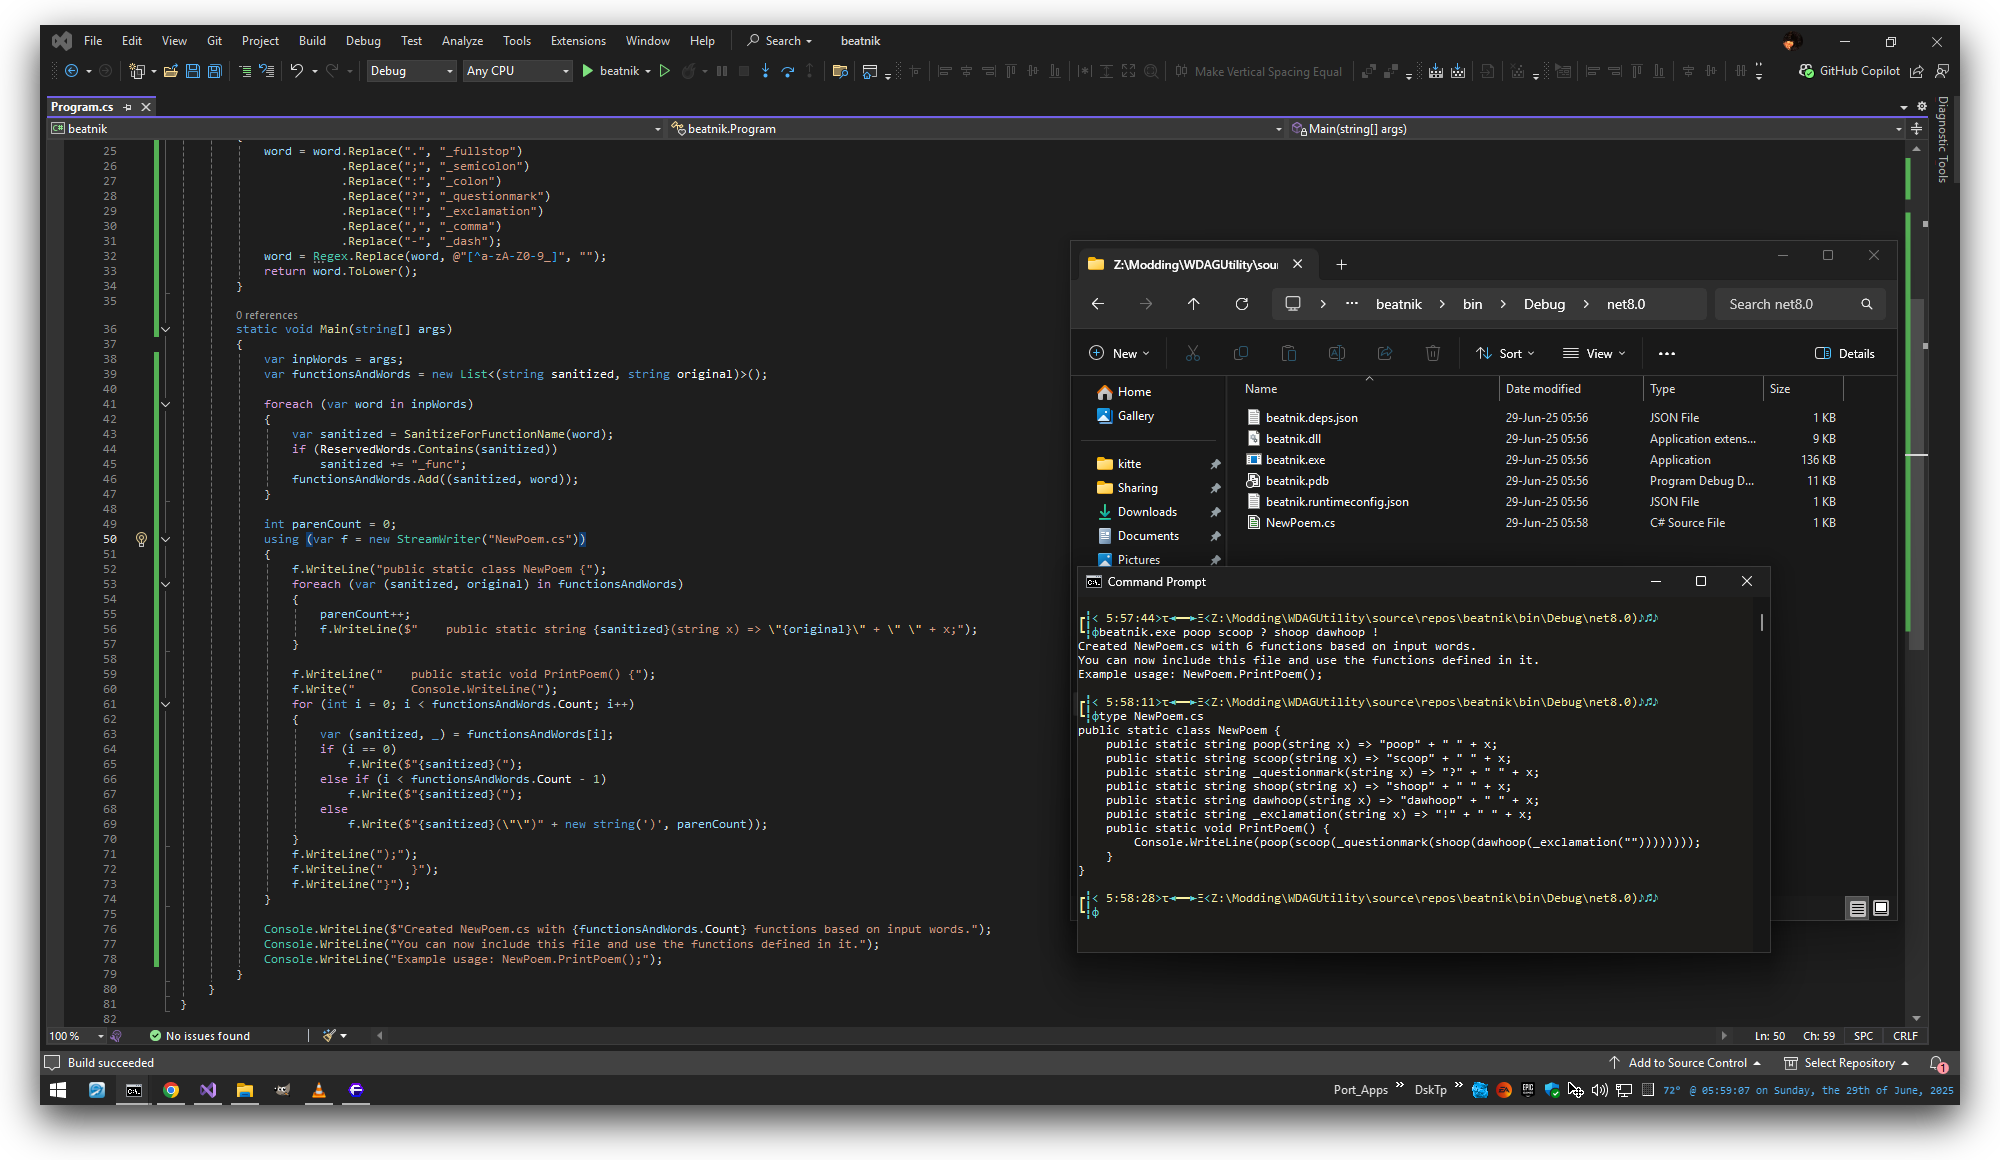Open the Main(string[] args) member dropdown
This screenshot has width=2000, height=1160.
pos(1597,129)
